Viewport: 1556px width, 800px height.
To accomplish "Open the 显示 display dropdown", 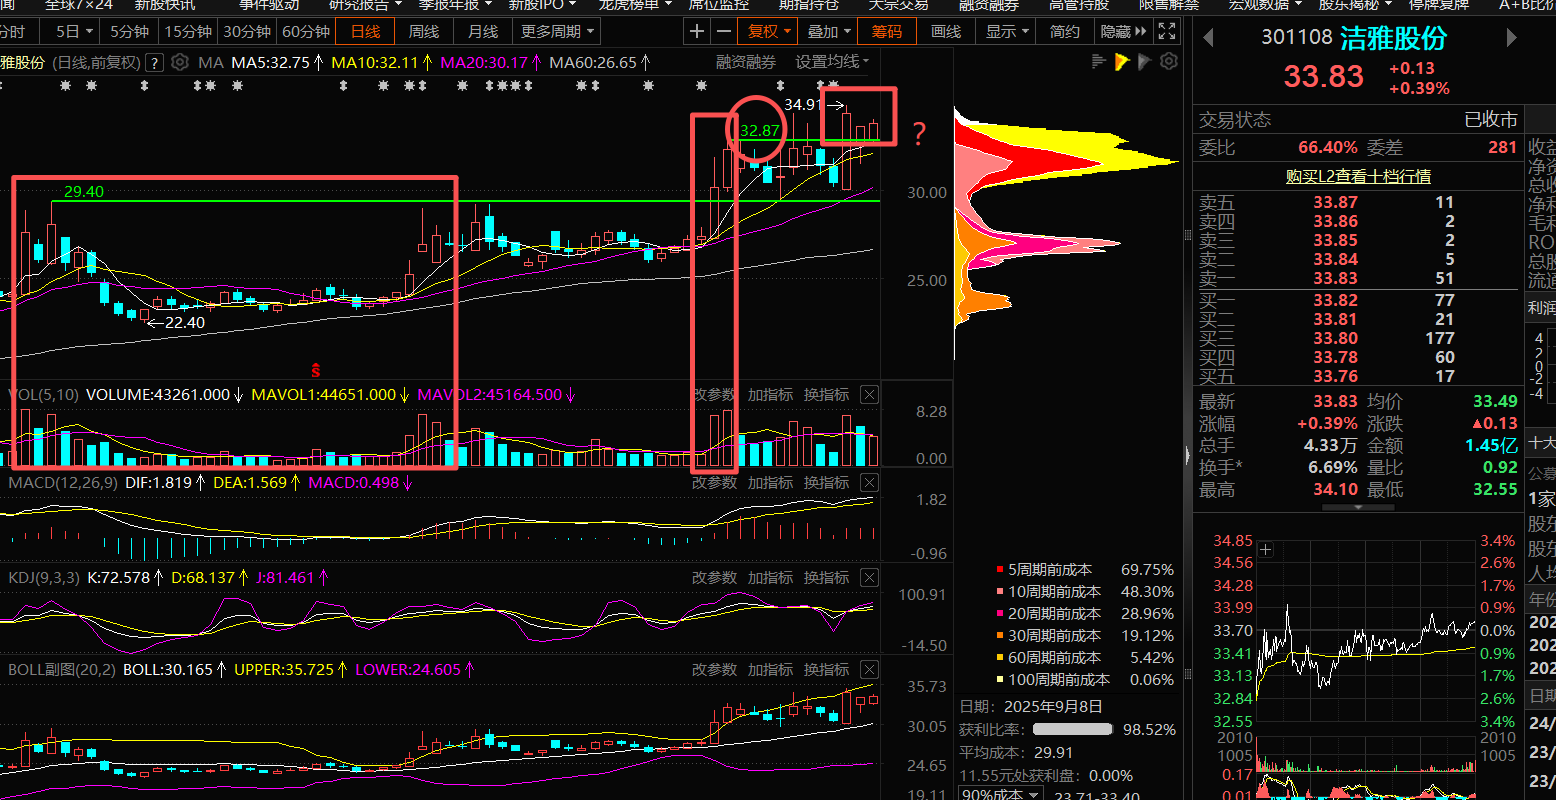I will pyautogui.click(x=1007, y=31).
